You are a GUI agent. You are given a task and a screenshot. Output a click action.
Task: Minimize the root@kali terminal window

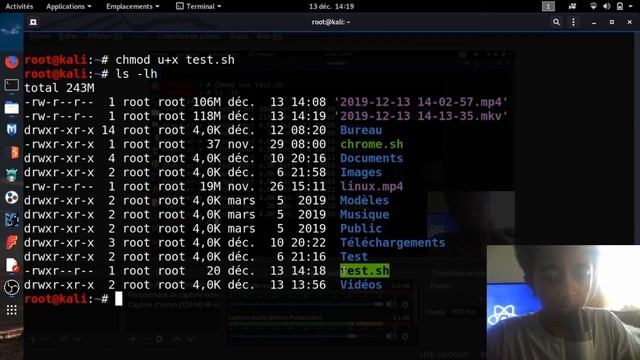pyautogui.click(x=594, y=22)
